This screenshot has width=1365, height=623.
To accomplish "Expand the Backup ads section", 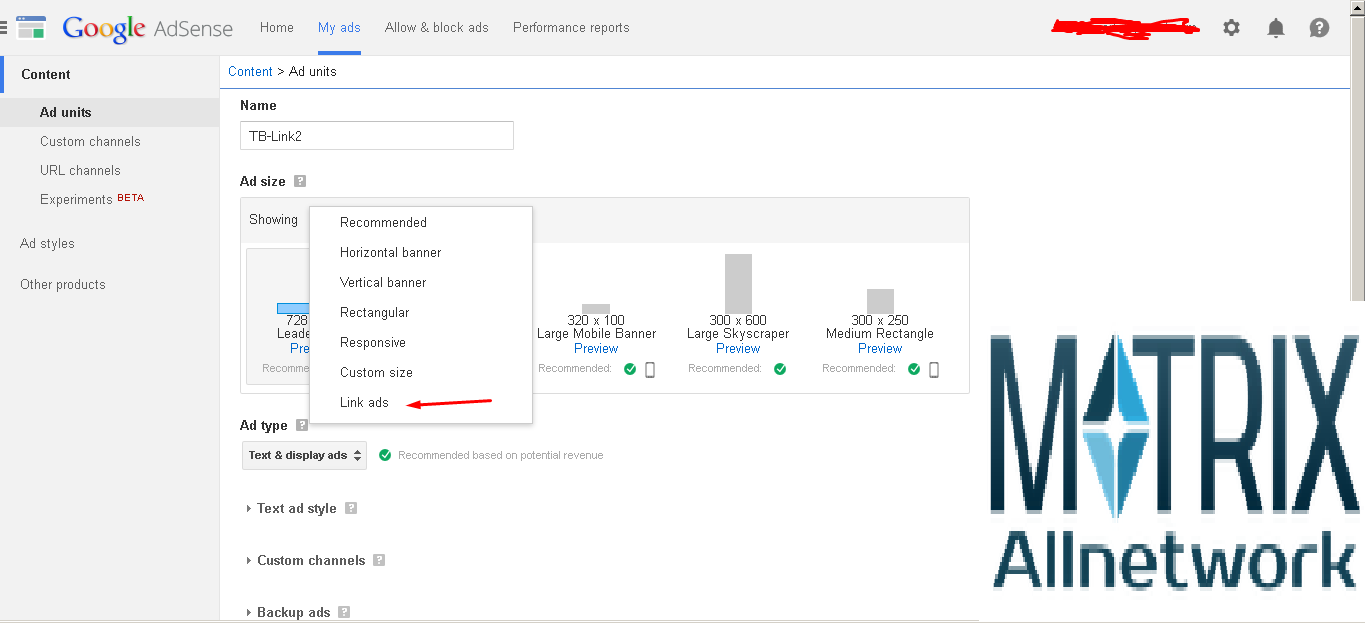I will coord(293,612).
